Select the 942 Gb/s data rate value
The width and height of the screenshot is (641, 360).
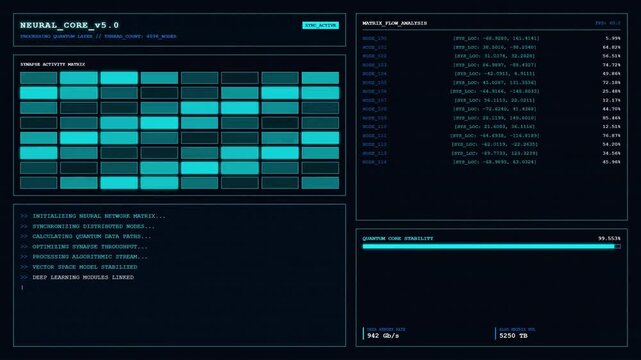pyautogui.click(x=383, y=336)
